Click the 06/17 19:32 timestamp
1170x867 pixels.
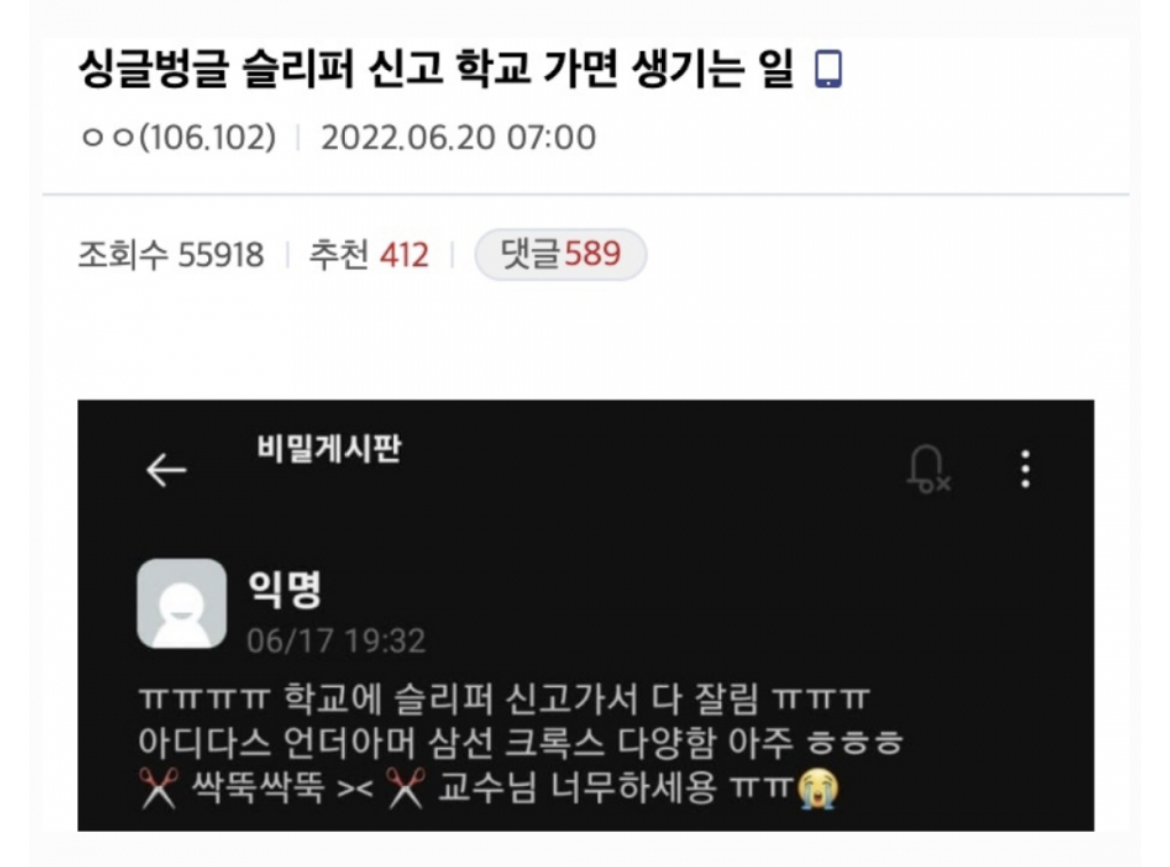tap(336, 641)
